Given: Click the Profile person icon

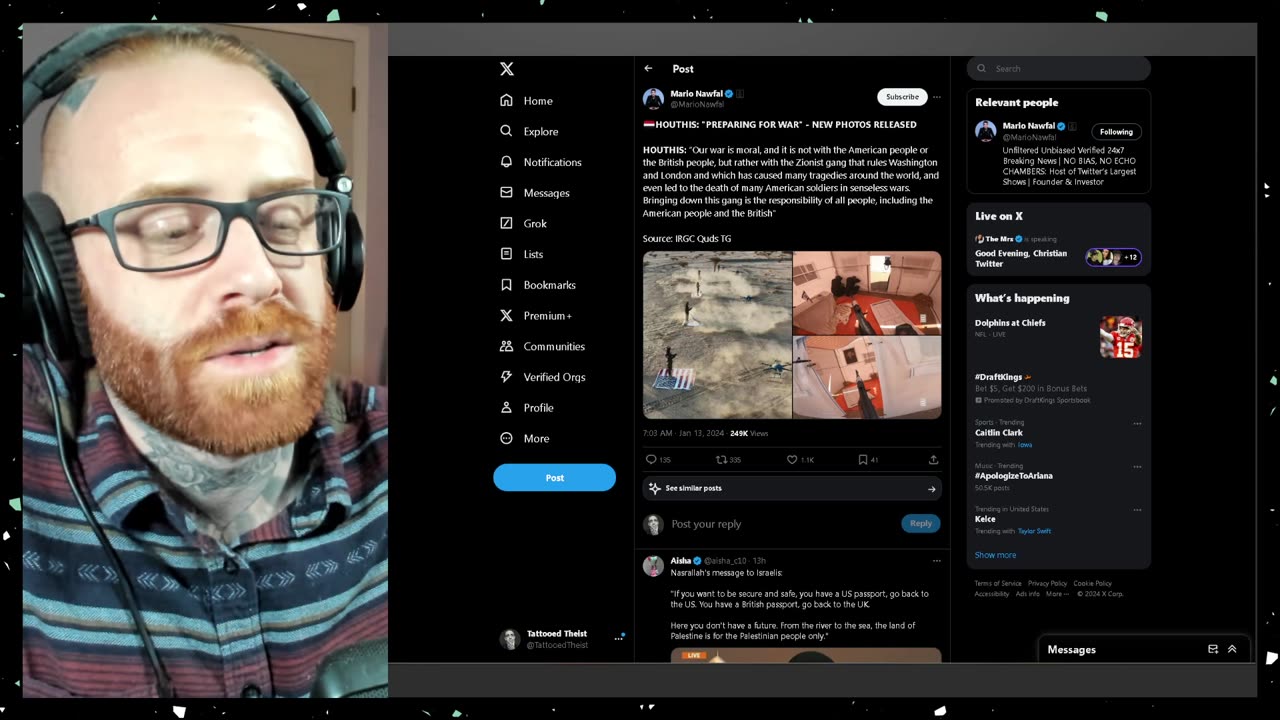Looking at the screenshot, I should point(506,408).
